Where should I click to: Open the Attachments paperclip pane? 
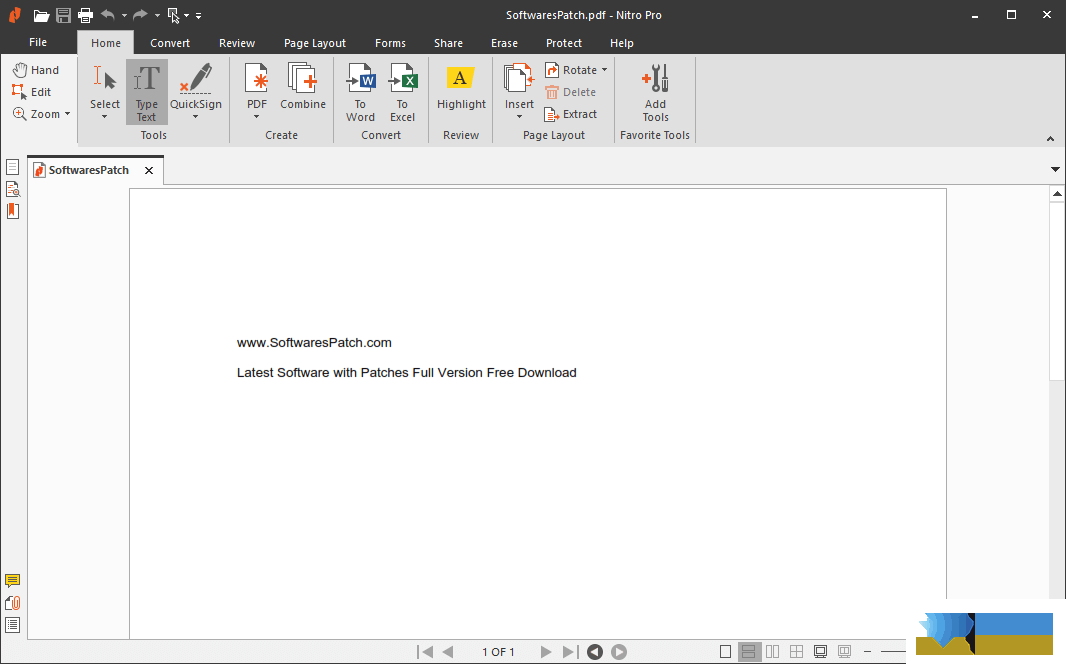[x=12, y=603]
